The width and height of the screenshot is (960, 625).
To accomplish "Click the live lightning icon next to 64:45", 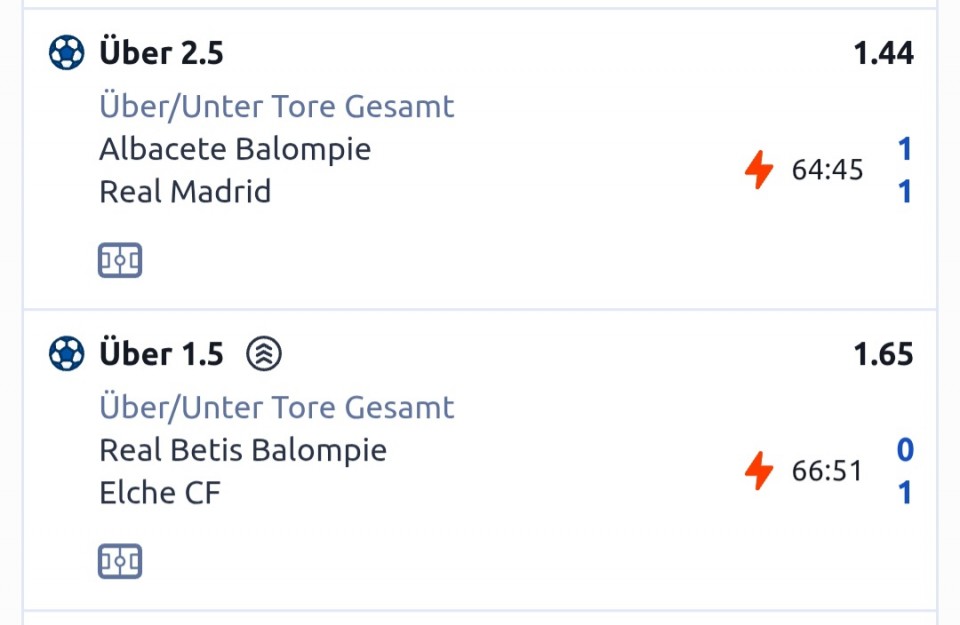I will coord(760,170).
